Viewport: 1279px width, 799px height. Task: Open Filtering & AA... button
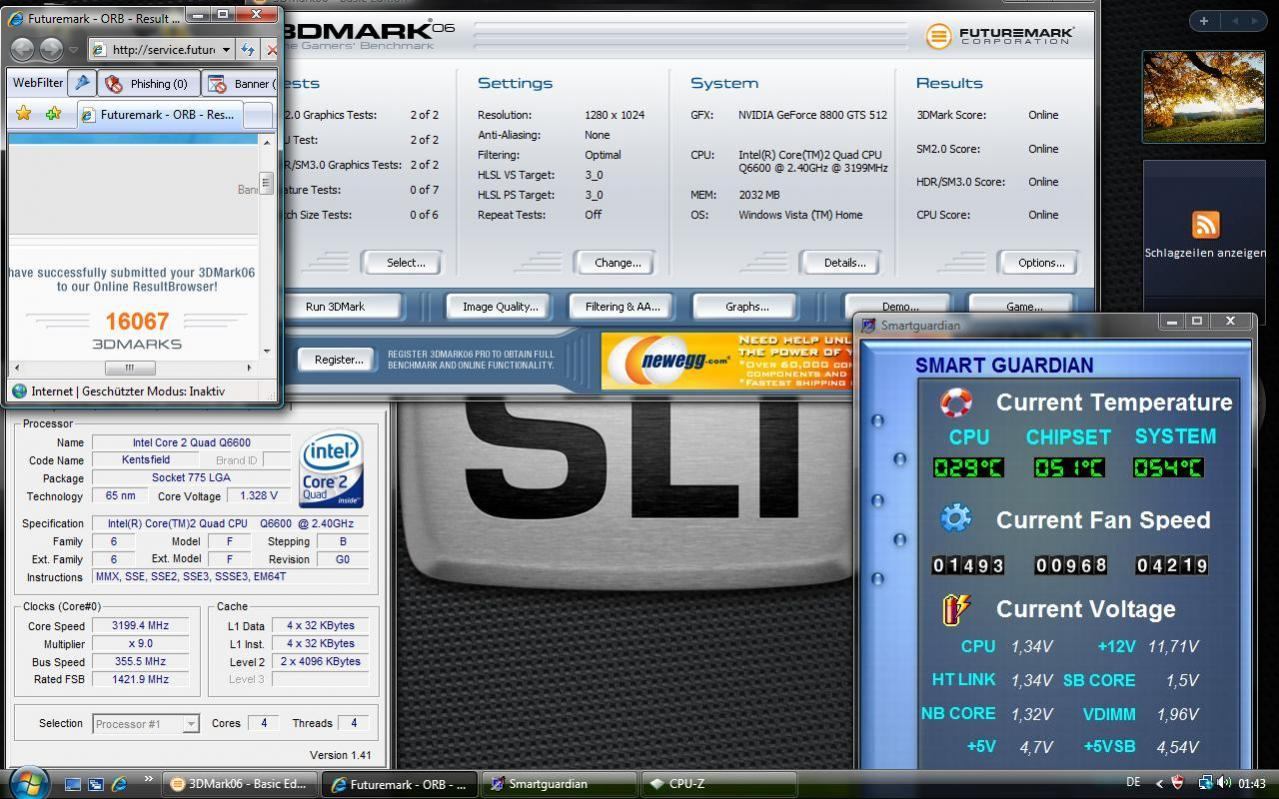621,307
